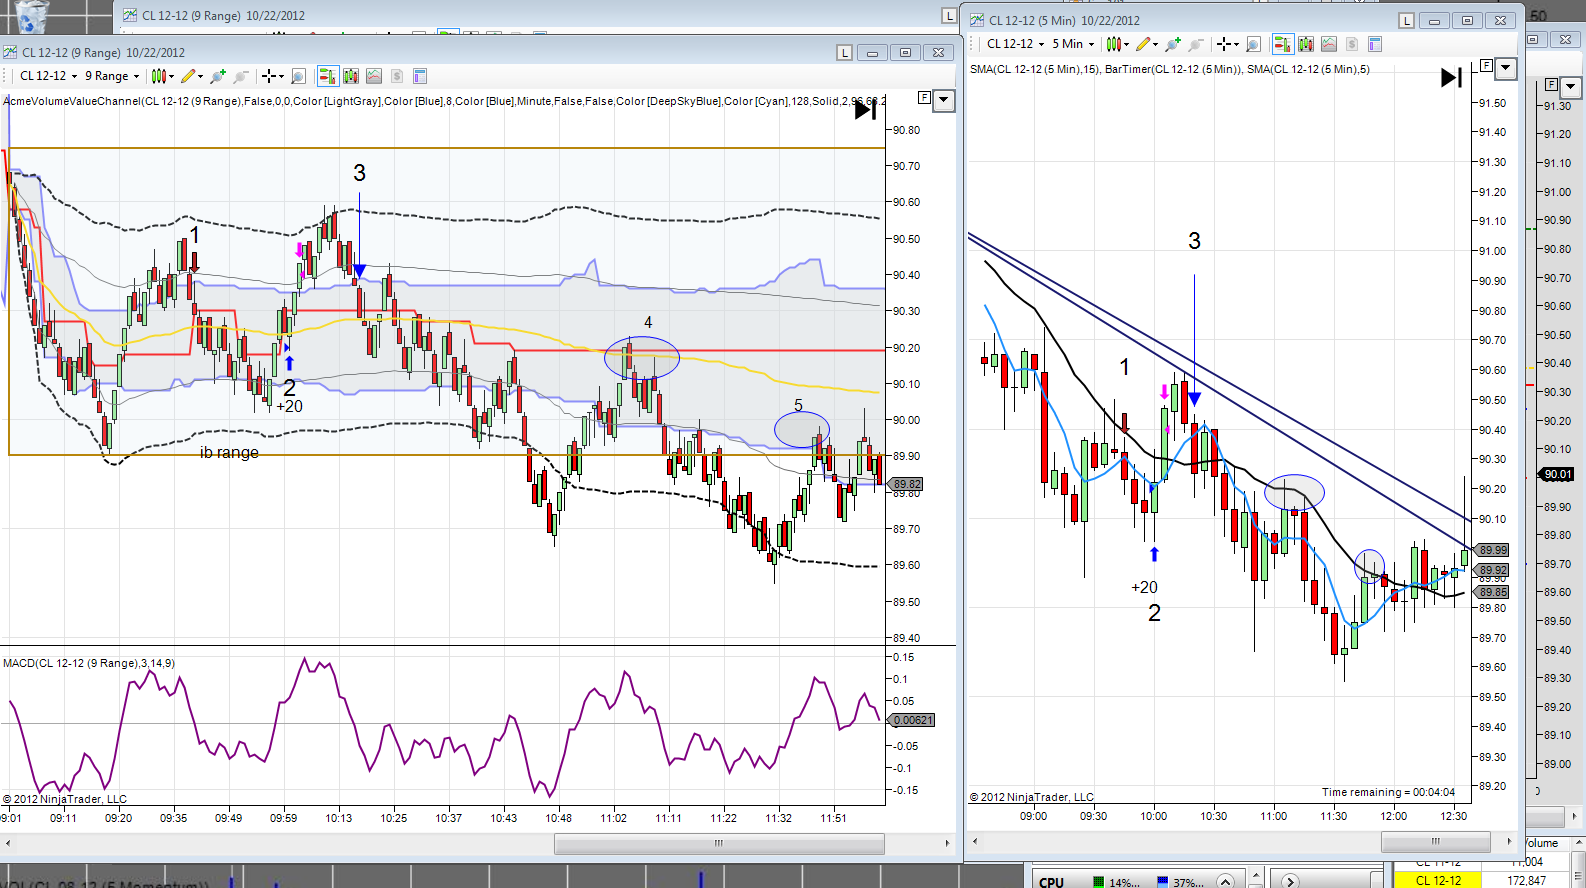Click zoom frame magnifier in 5 Min toolbar

(x=1253, y=44)
